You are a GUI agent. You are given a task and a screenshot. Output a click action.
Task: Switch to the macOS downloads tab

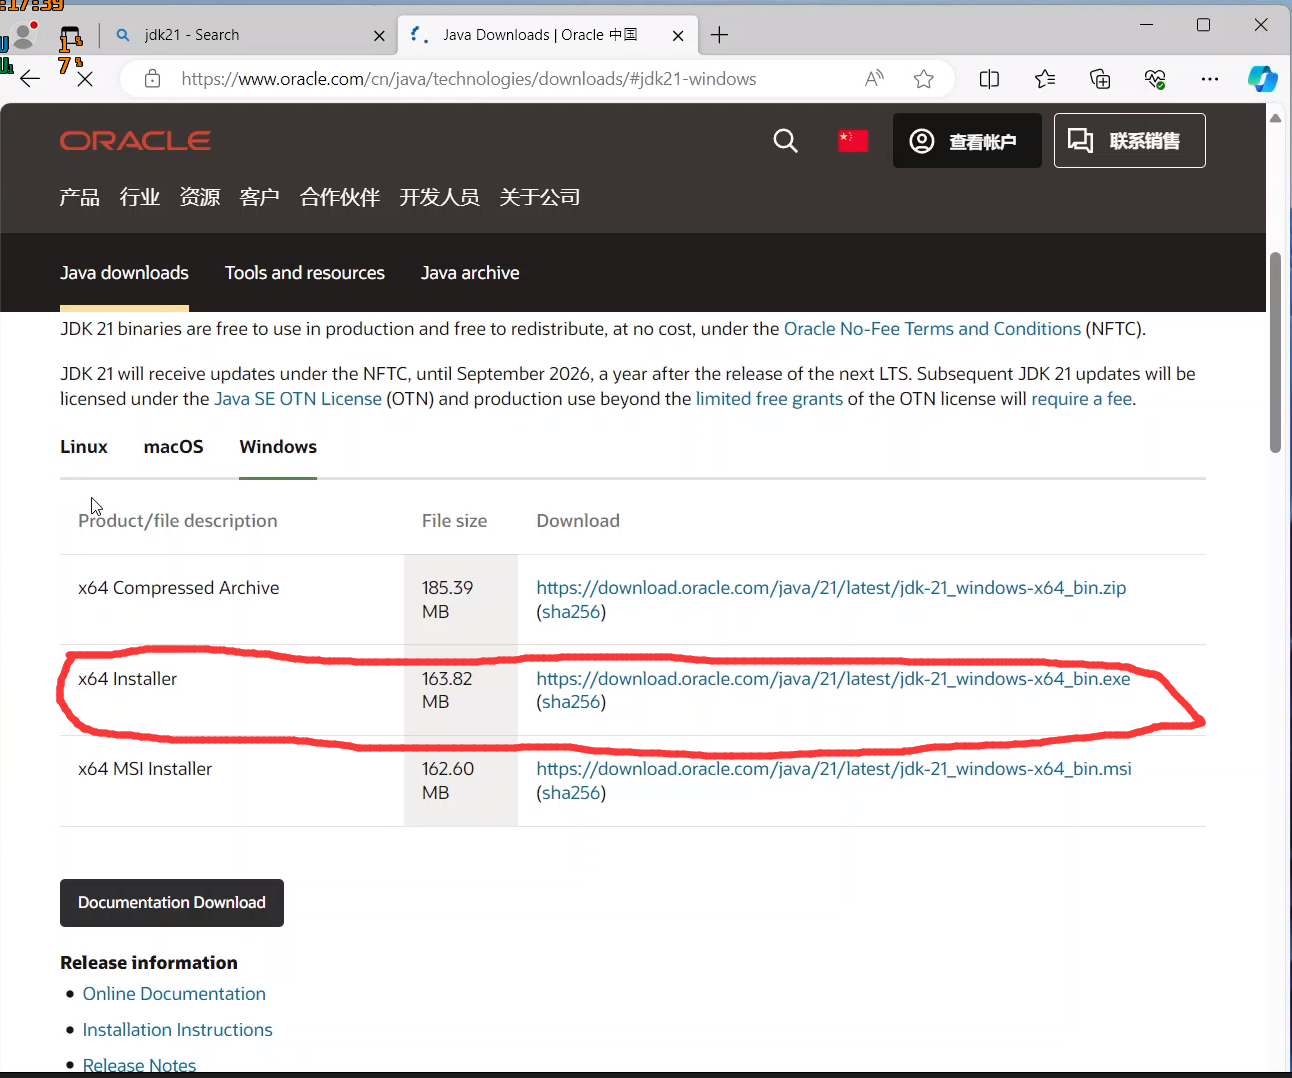pos(174,447)
